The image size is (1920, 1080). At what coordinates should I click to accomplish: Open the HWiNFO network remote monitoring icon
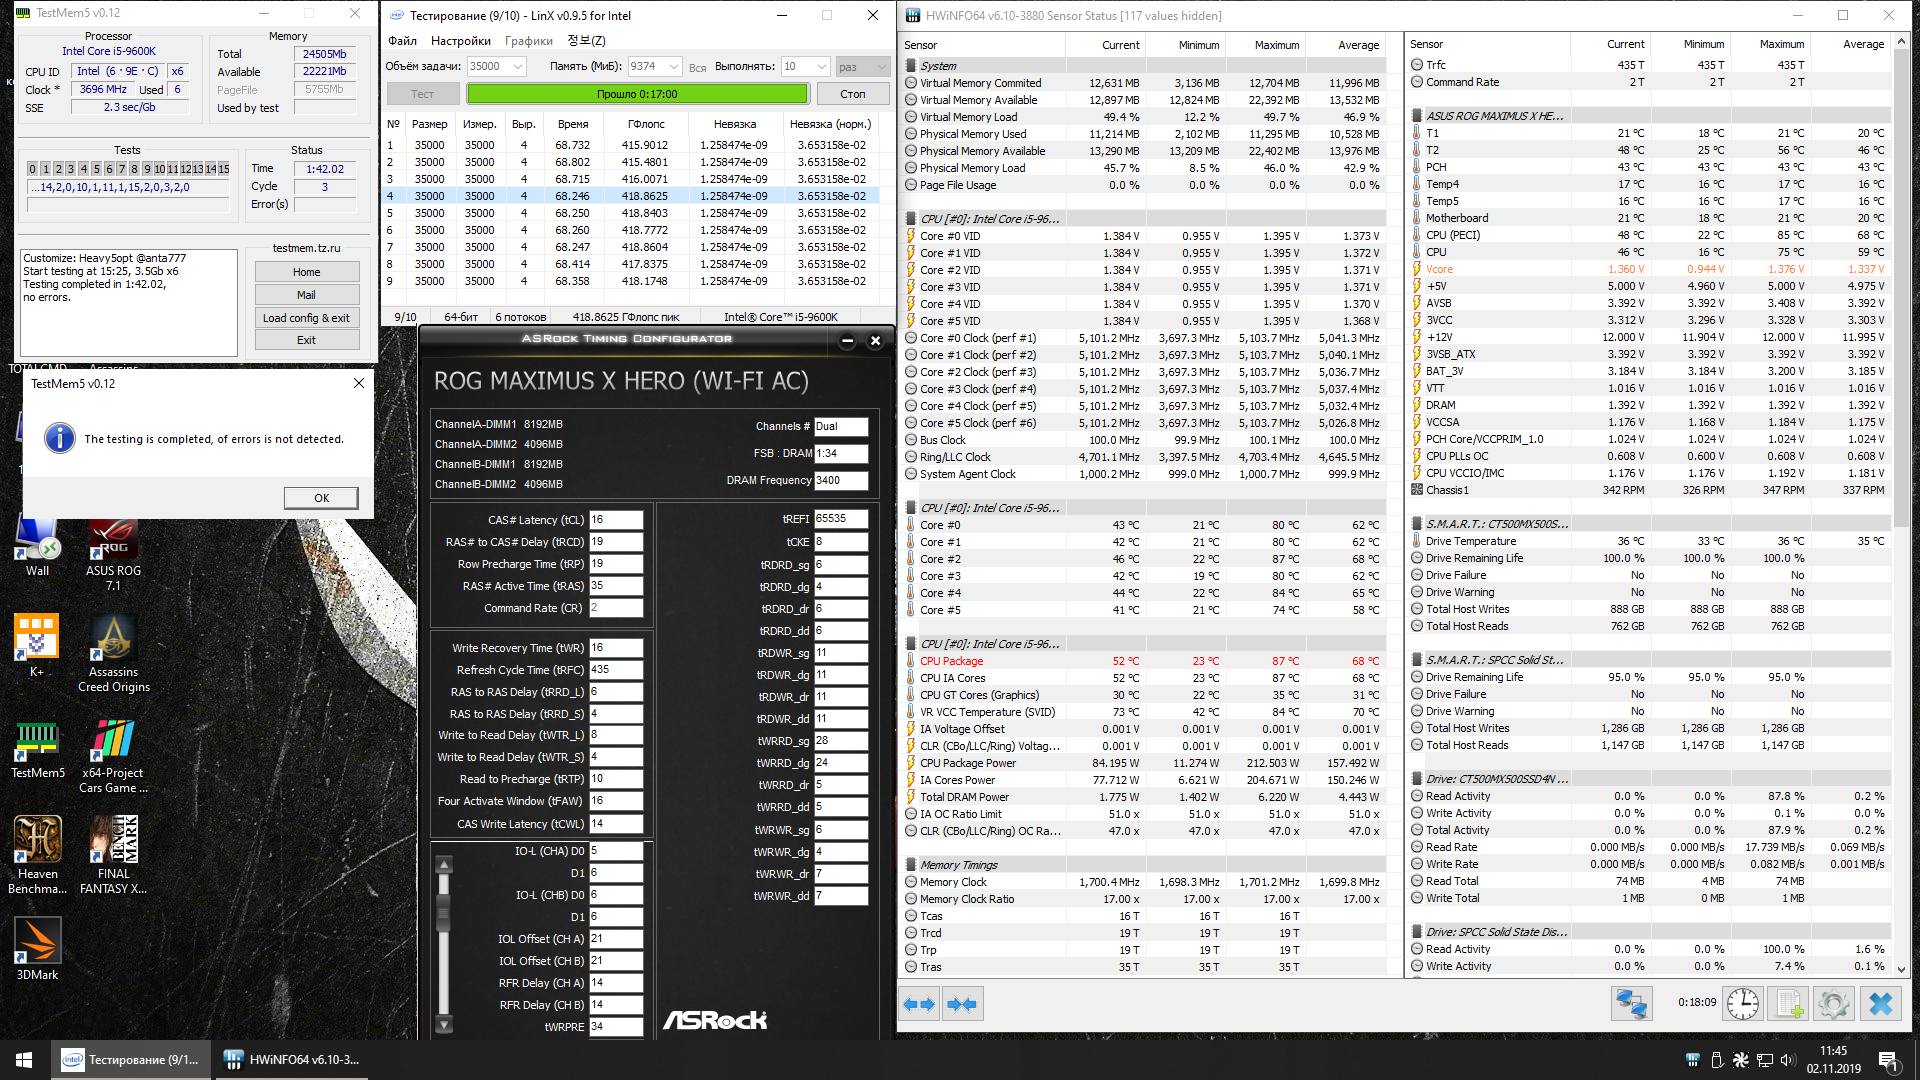click(1631, 1003)
